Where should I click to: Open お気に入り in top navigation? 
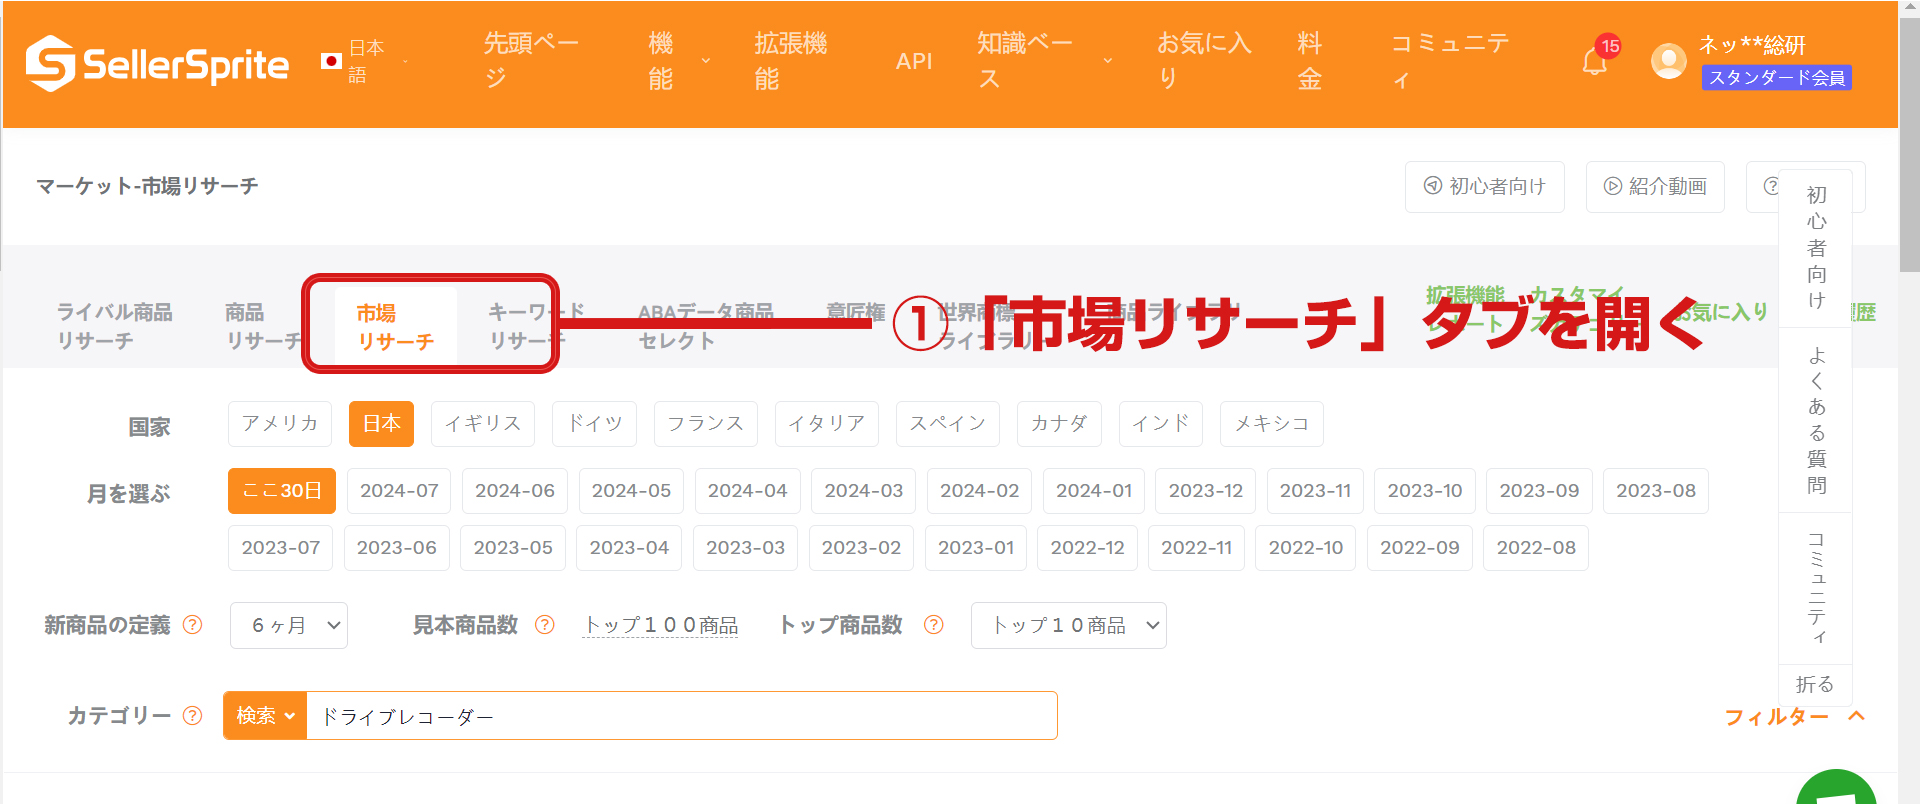1204,61
